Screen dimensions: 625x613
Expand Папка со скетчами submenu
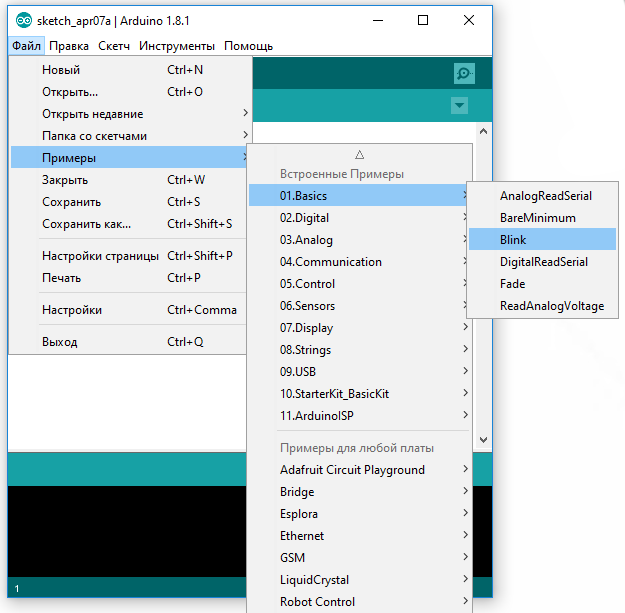click(x=128, y=136)
